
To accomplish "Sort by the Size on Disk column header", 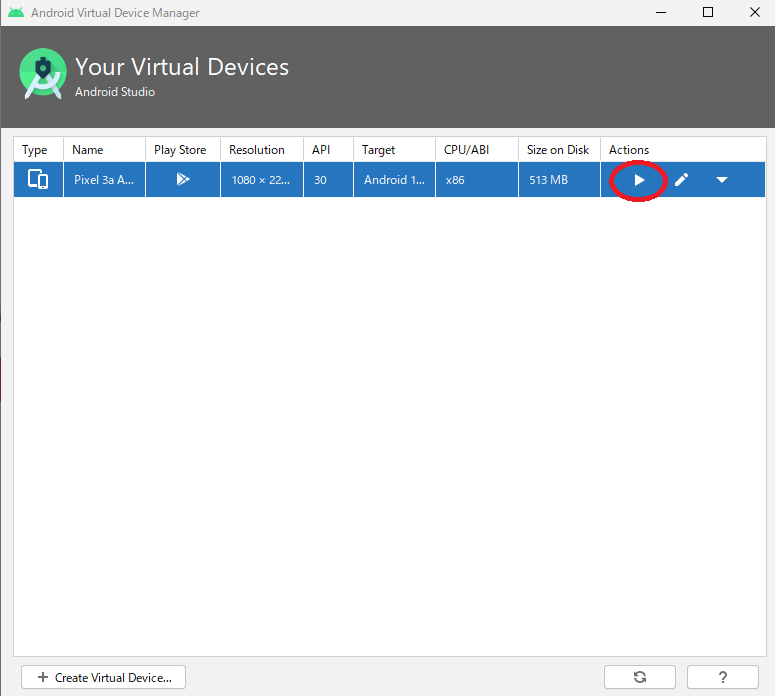I will pyautogui.click(x=560, y=150).
